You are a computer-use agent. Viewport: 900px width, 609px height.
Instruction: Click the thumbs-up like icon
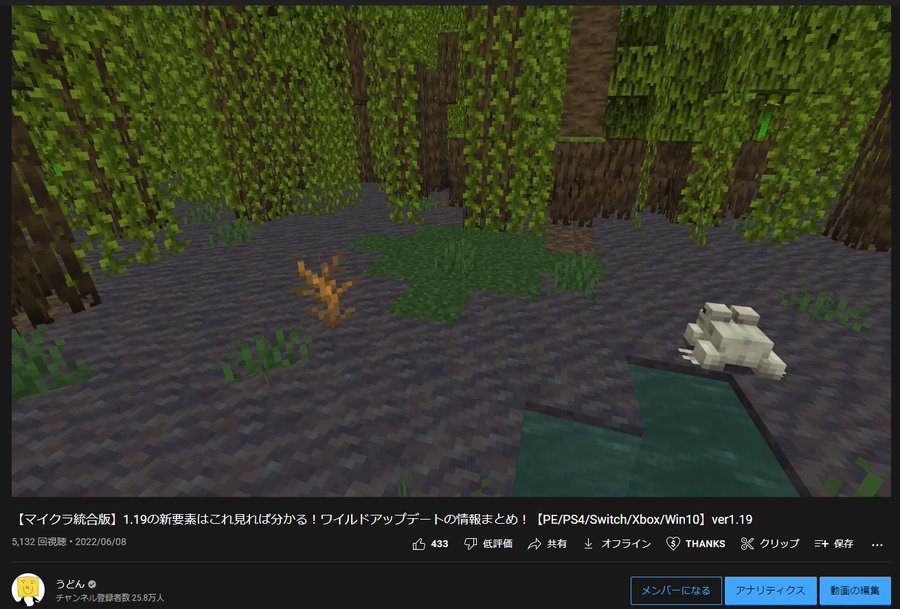point(418,544)
